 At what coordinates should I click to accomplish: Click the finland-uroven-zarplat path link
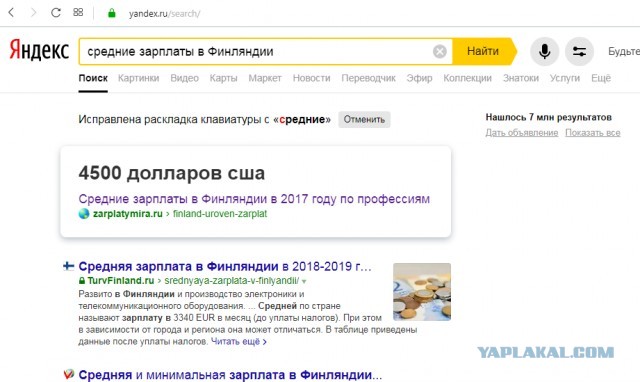click(220, 213)
